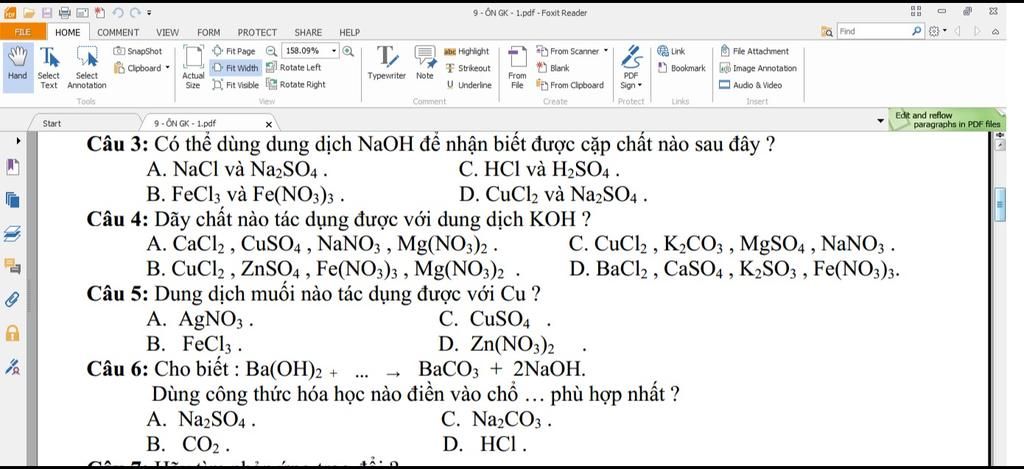
Task: Insert Audio & Video
Action: click(750, 85)
